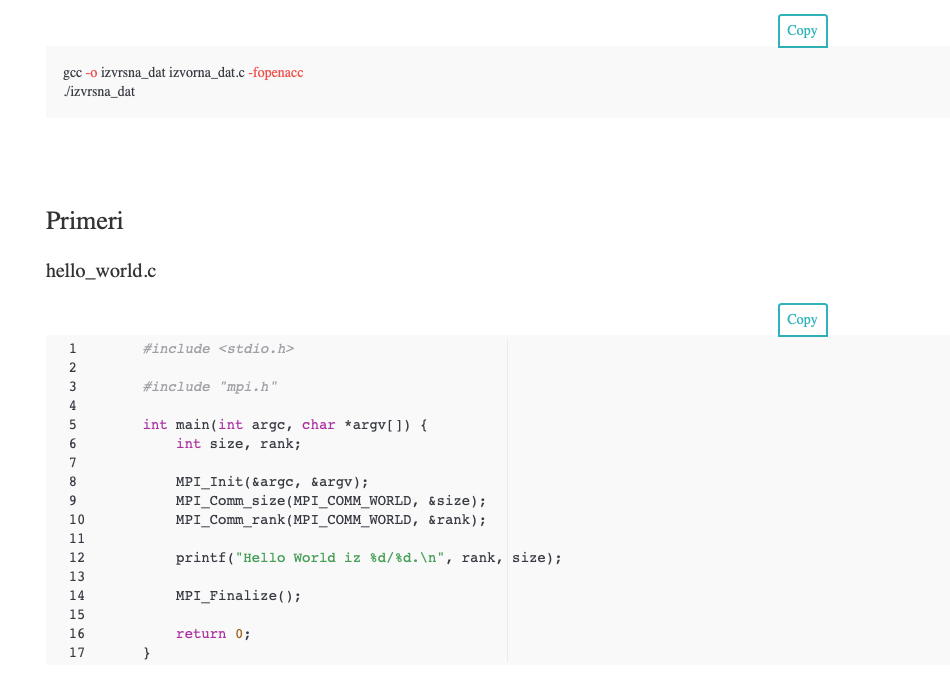Click line number 5 in the code block
The width and height of the screenshot is (950, 677).
76,424
